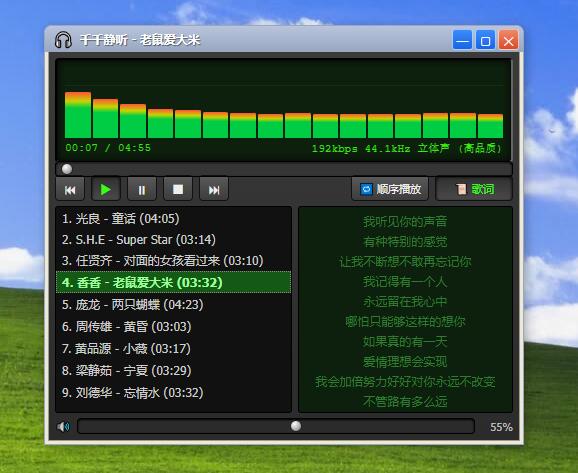Maximize the 千千静听 window
This screenshot has height=473, width=578.
click(485, 40)
